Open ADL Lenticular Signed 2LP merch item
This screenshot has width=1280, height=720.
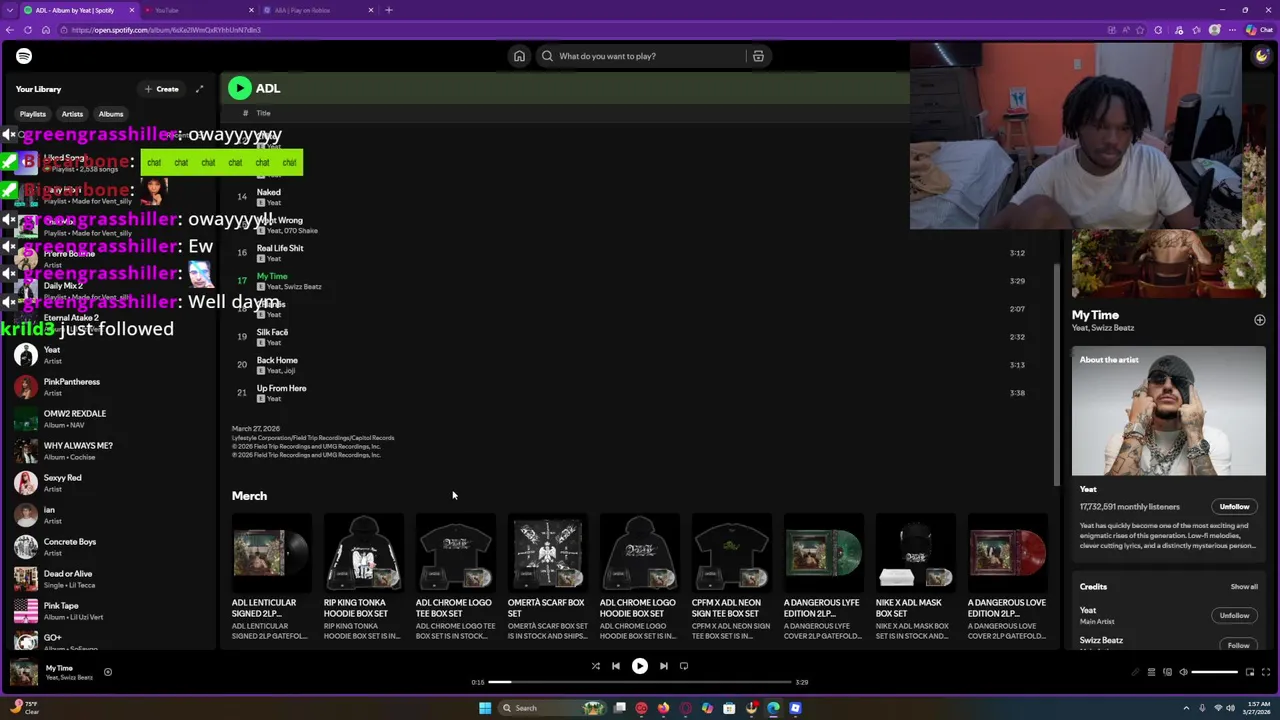272,578
